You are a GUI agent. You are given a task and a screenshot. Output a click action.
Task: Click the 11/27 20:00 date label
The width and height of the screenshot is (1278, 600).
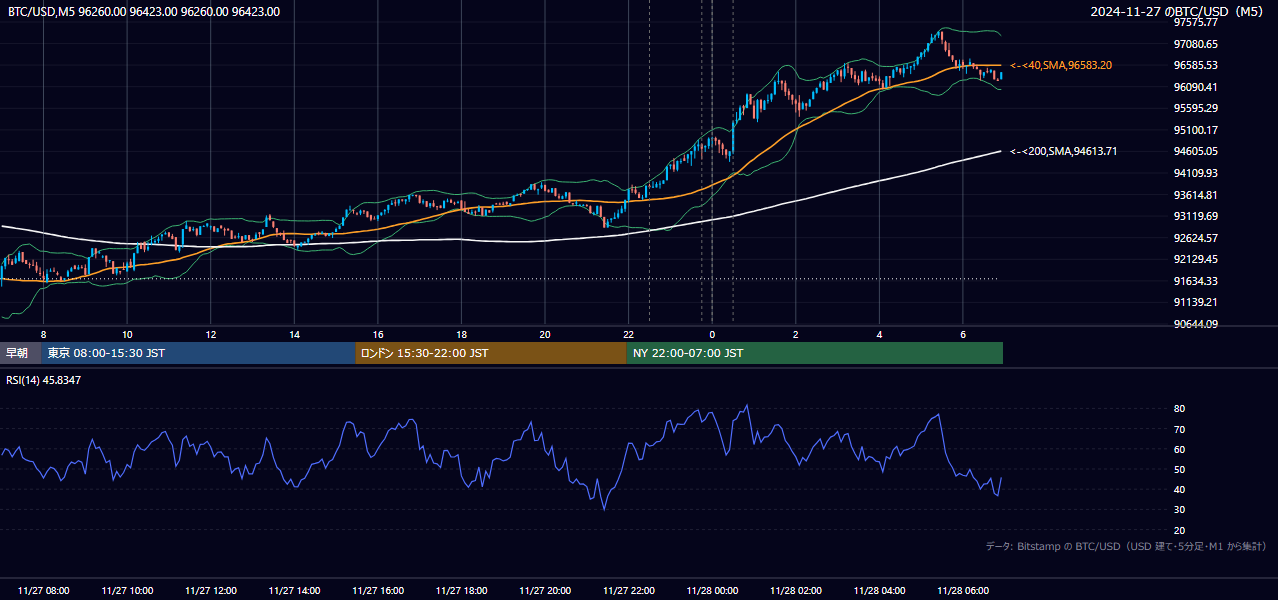(545, 591)
